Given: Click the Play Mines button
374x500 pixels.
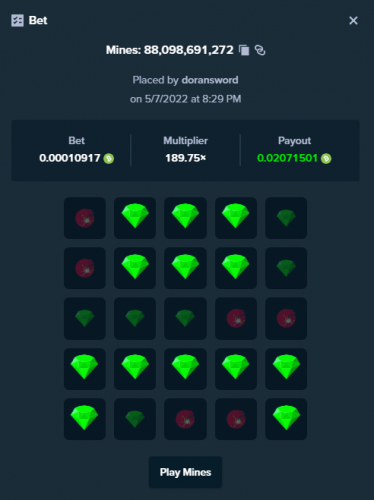Looking at the screenshot, I should pos(185,472).
